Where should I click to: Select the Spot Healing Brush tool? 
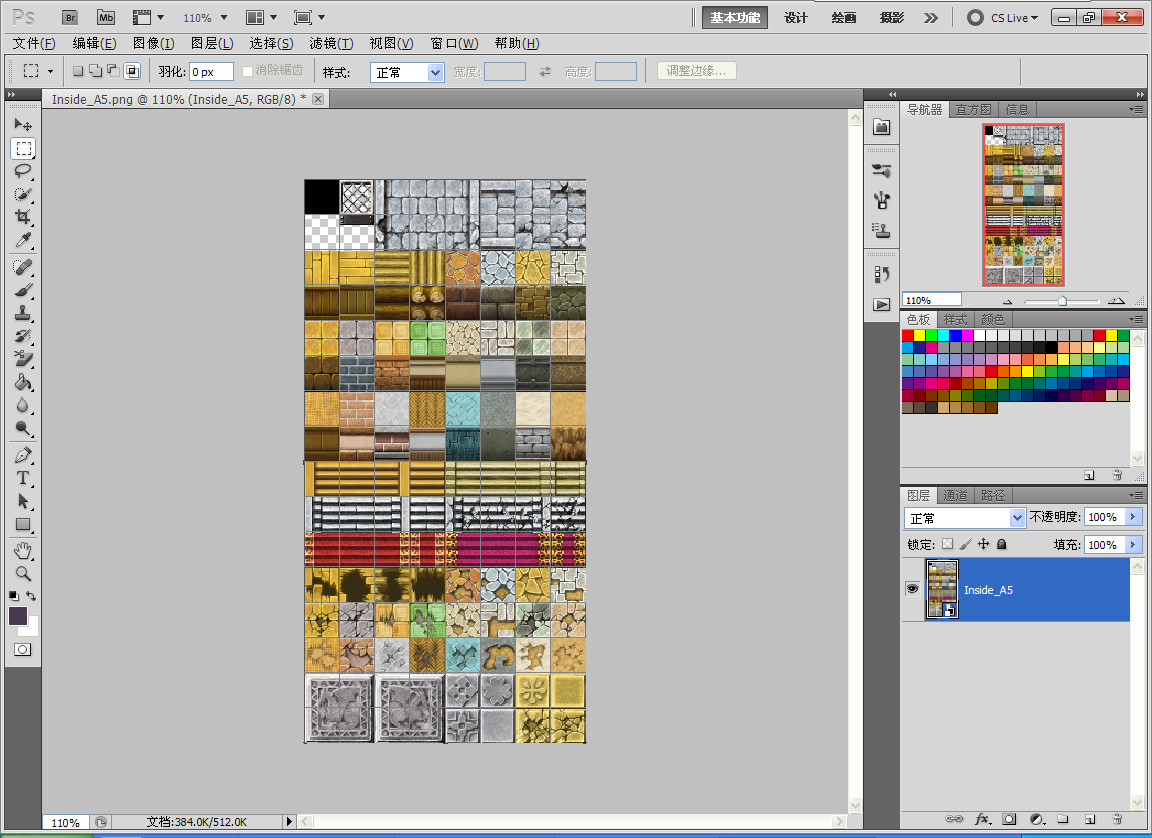point(23,267)
